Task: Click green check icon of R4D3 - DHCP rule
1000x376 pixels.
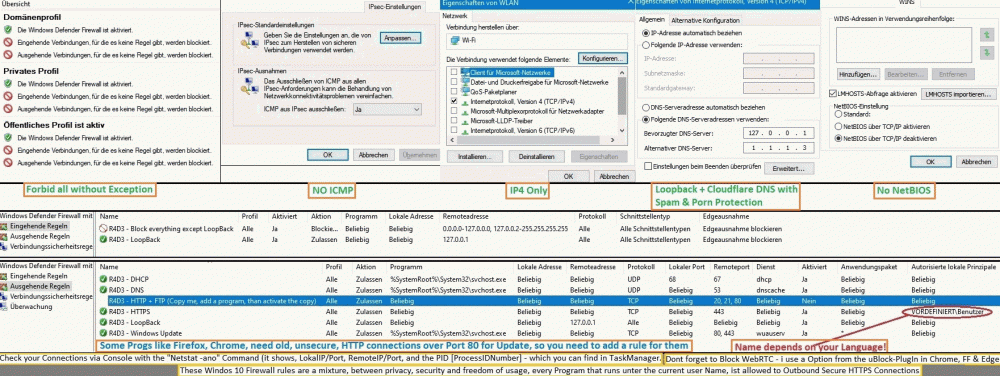Action: coord(103,280)
